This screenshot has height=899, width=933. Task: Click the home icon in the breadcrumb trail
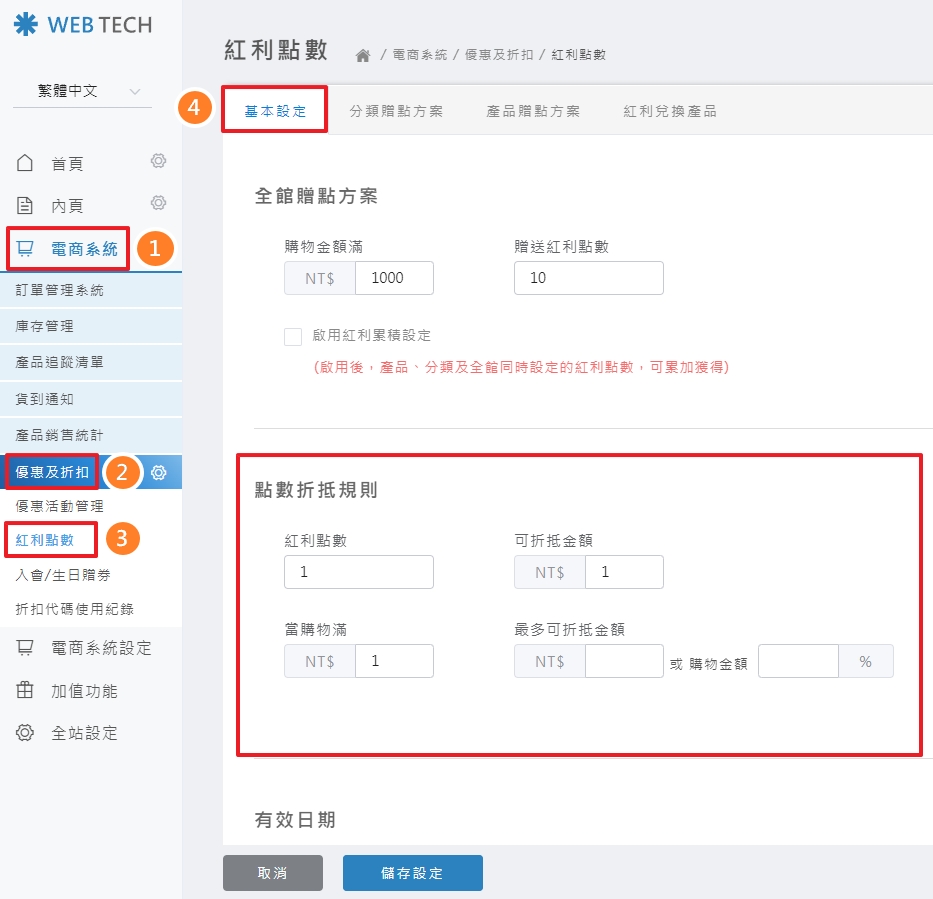pyautogui.click(x=362, y=54)
